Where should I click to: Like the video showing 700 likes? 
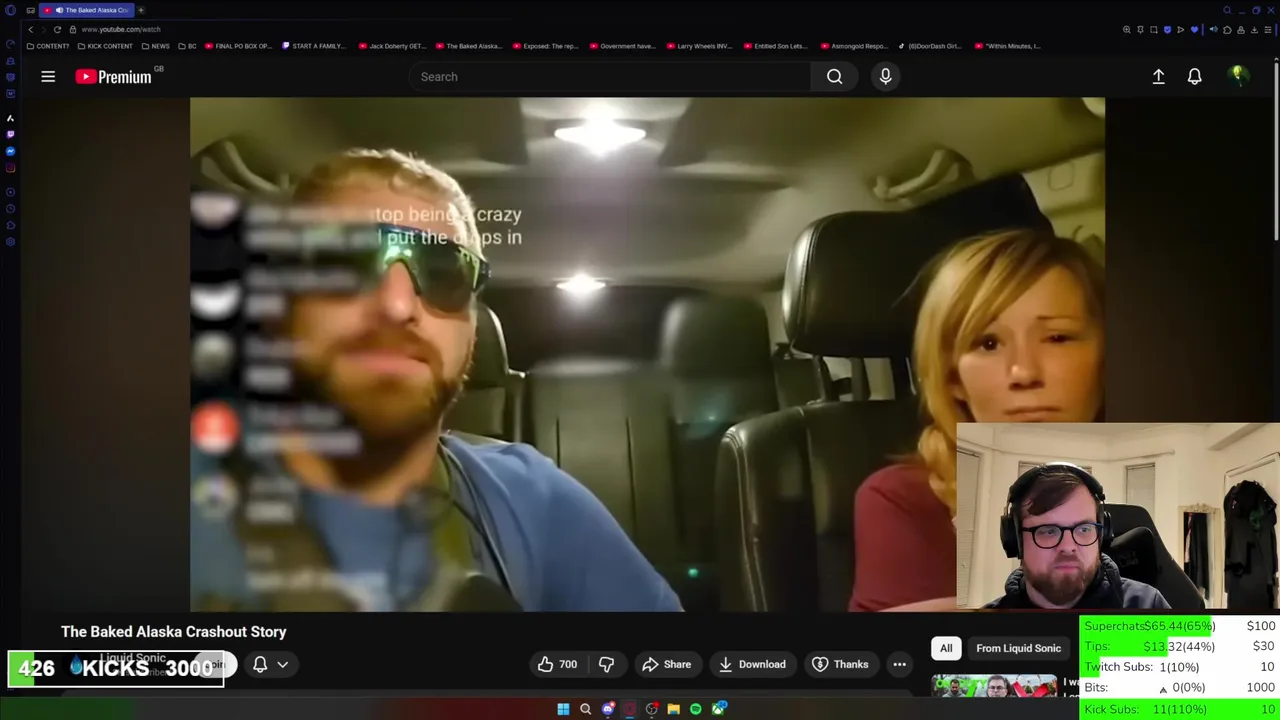(x=557, y=664)
